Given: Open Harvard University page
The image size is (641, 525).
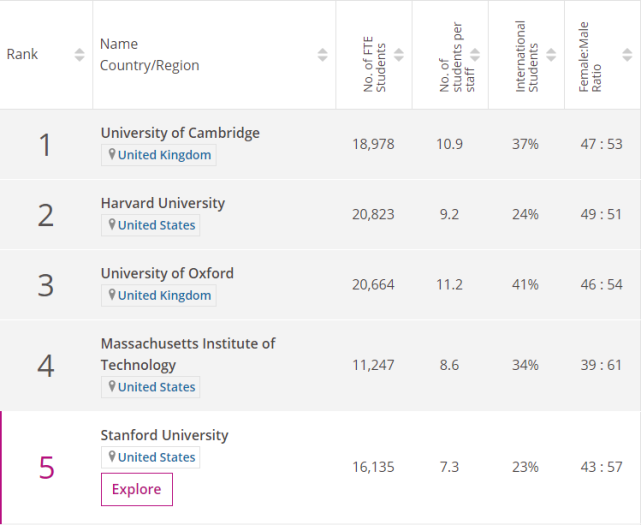Looking at the screenshot, I should click(x=163, y=203).
